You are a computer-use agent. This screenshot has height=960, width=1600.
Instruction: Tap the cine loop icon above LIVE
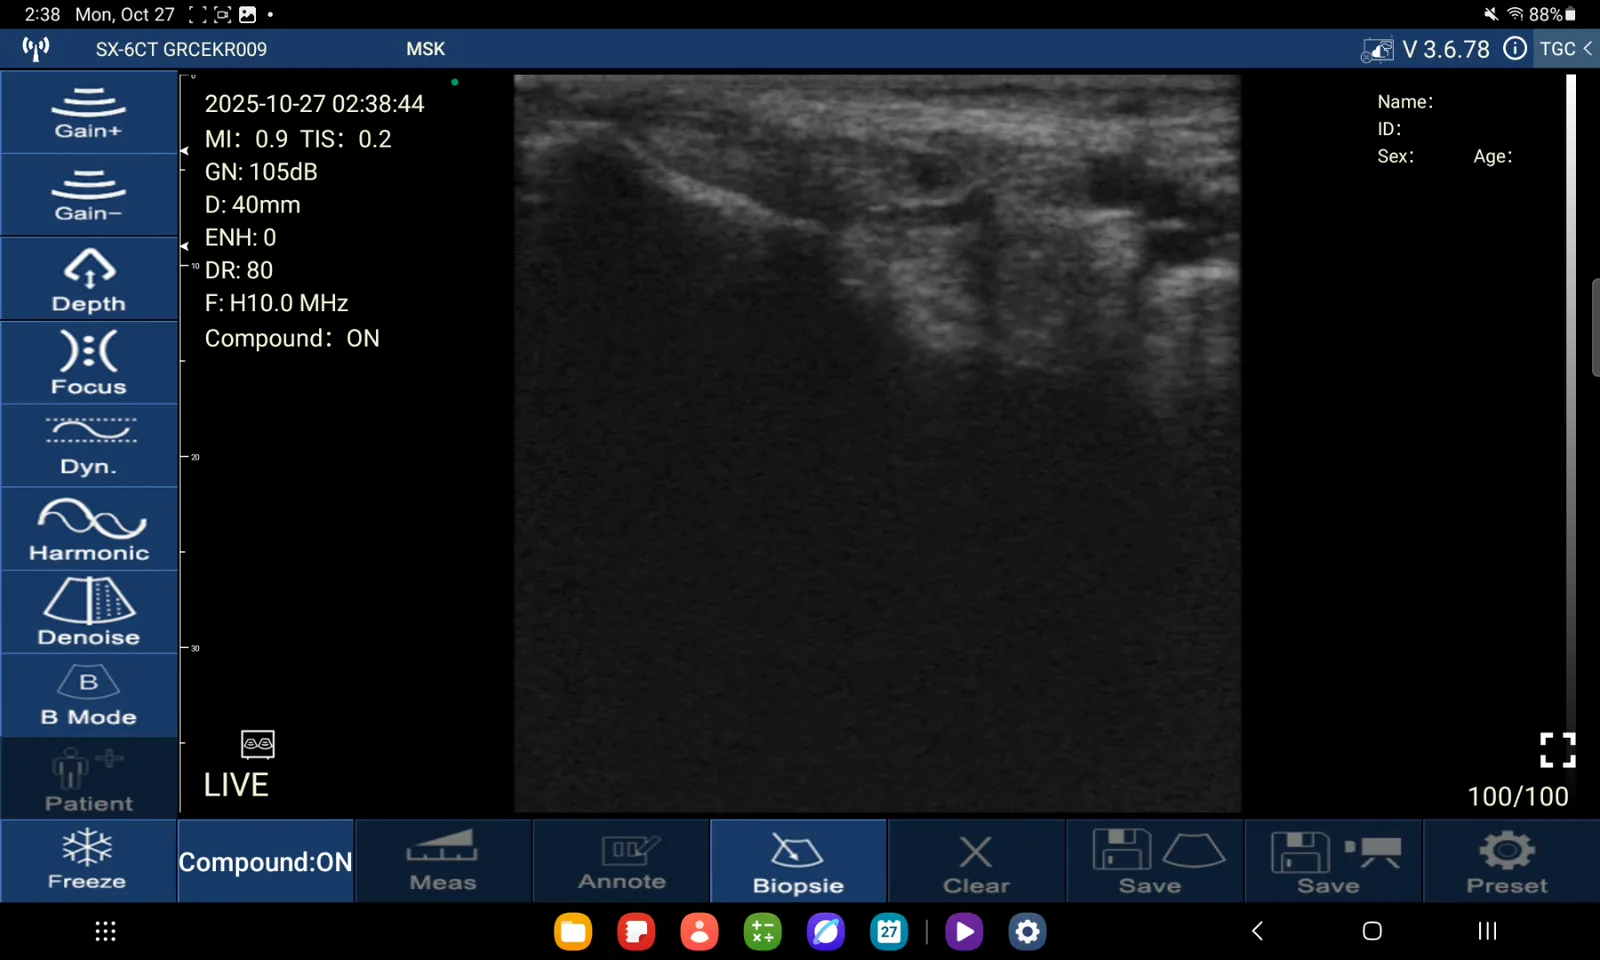coord(258,744)
